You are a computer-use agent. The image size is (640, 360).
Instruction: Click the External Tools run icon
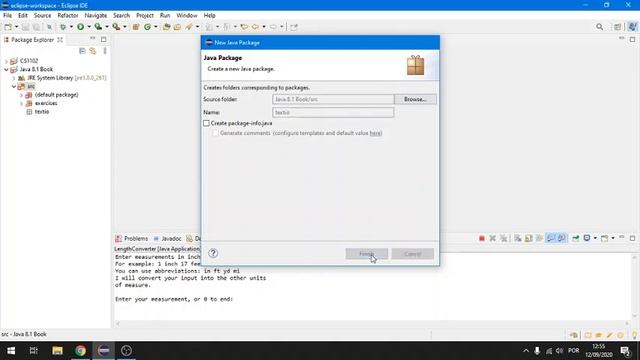coord(116,27)
